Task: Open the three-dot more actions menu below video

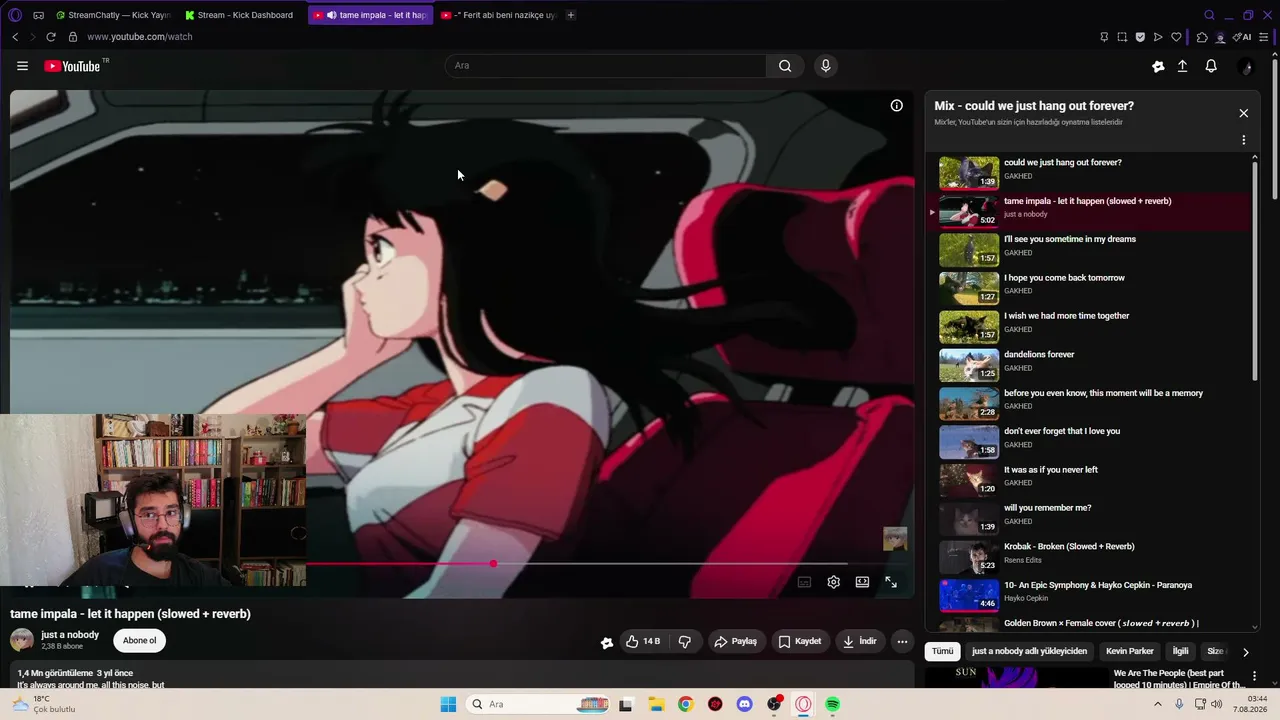Action: pyautogui.click(x=902, y=641)
